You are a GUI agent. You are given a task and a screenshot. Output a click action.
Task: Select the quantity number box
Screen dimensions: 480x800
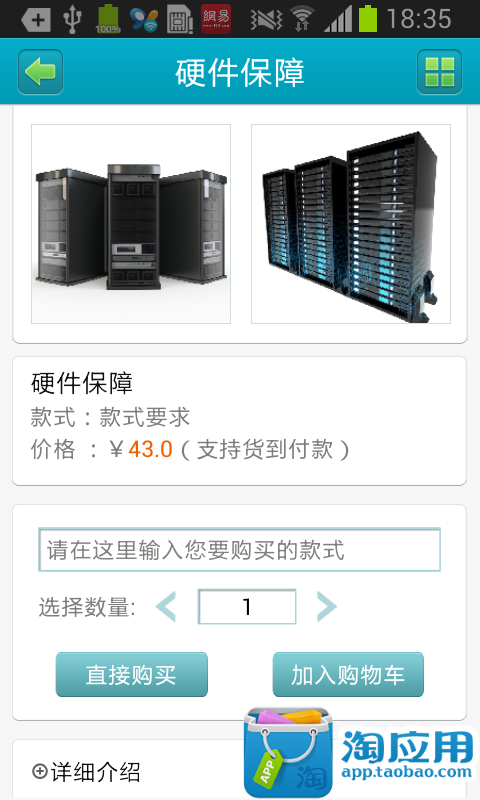(x=247, y=607)
